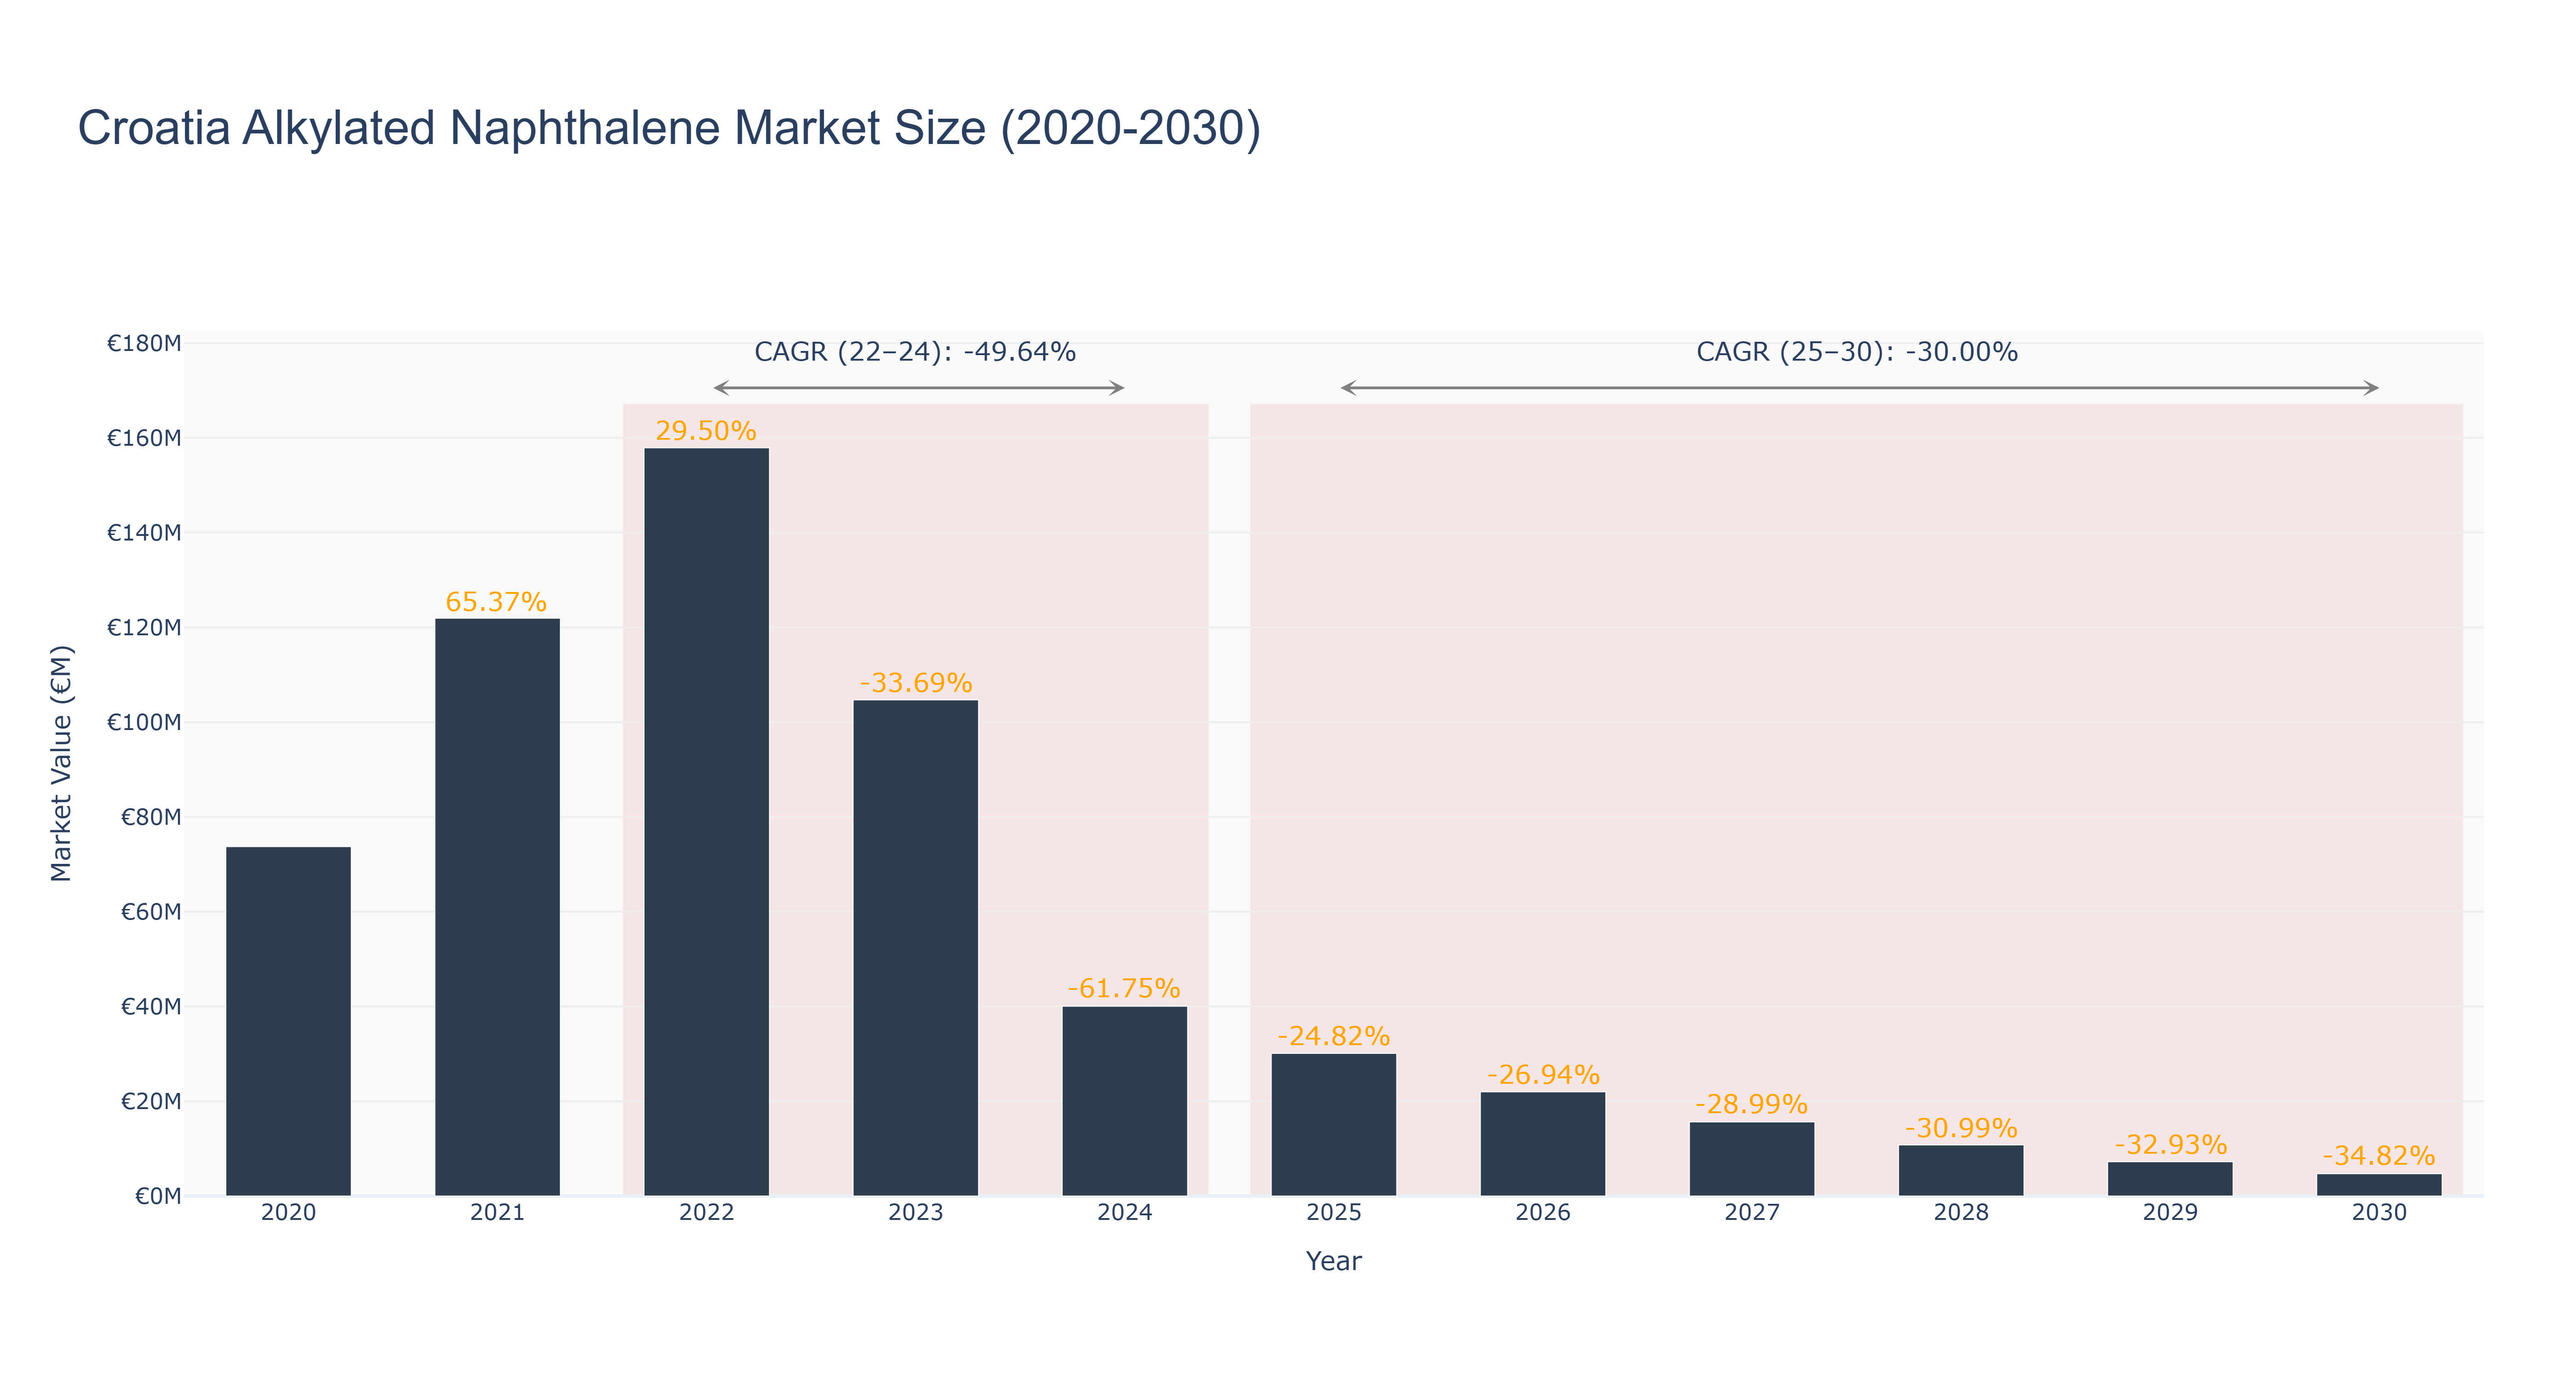Viewport: 2576px width, 1380px height.
Task: Click the 65.37% growth label
Action: pos(496,602)
